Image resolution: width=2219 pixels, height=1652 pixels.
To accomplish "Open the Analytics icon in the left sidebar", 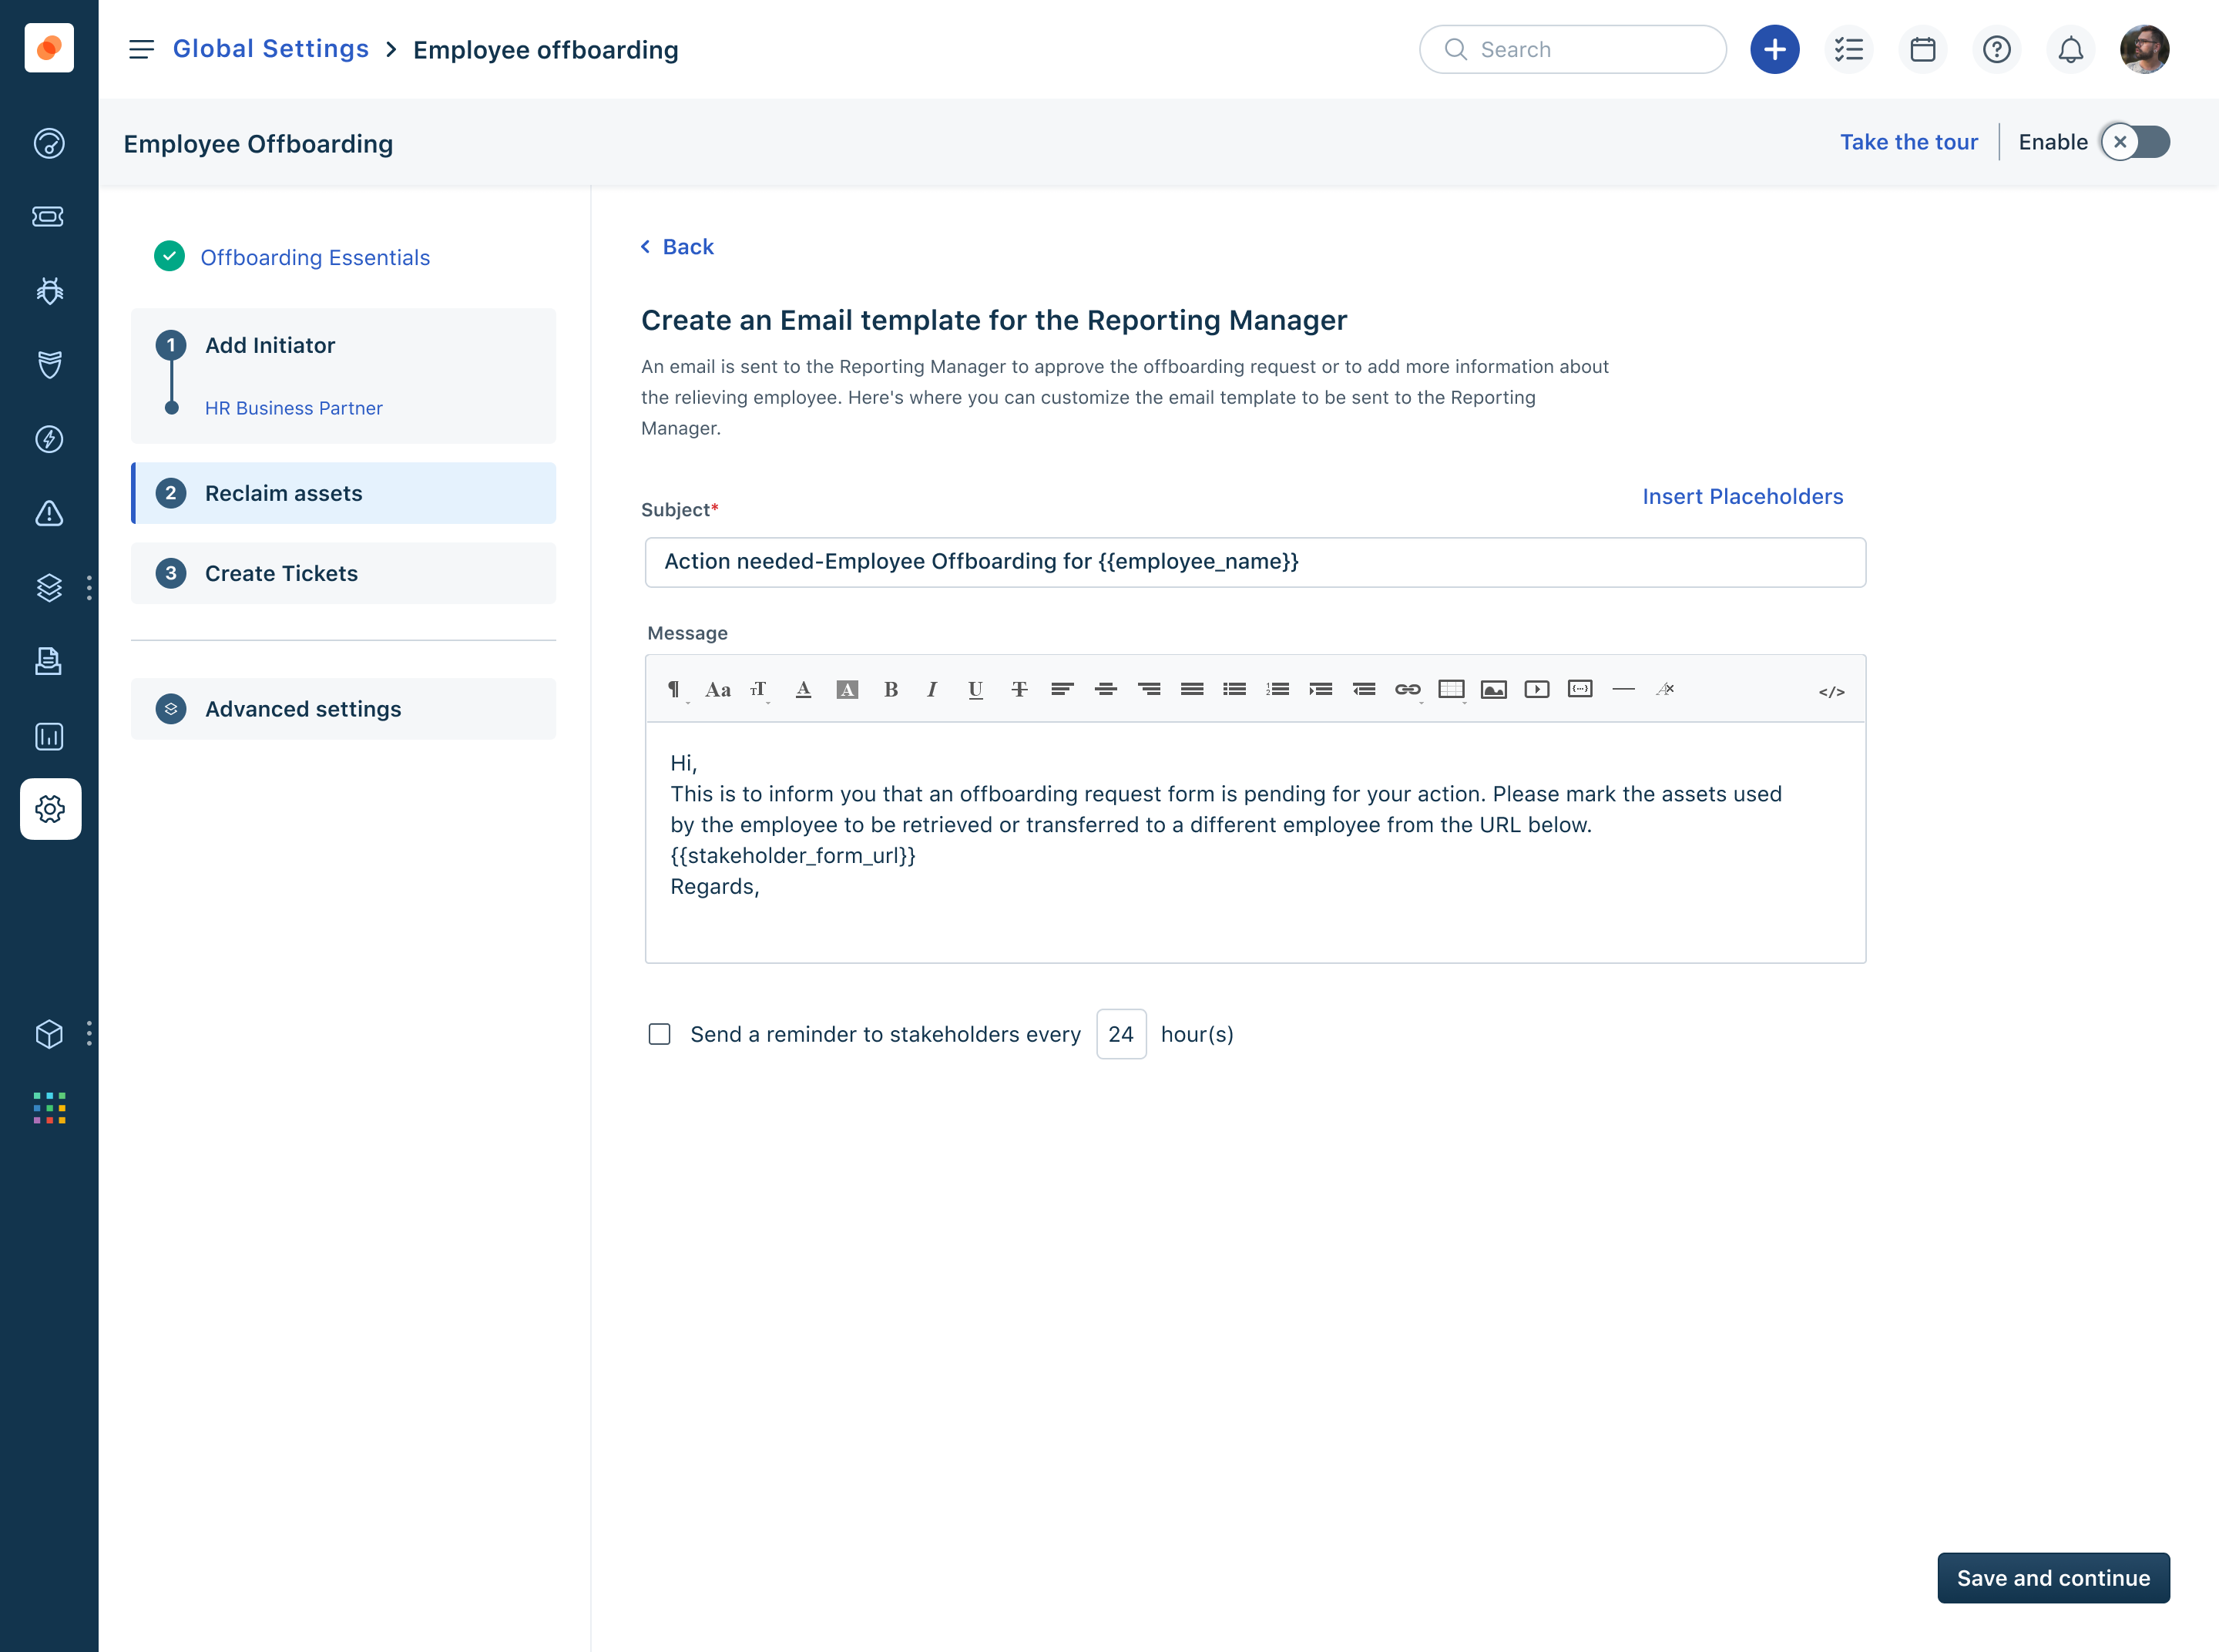I will (48, 737).
